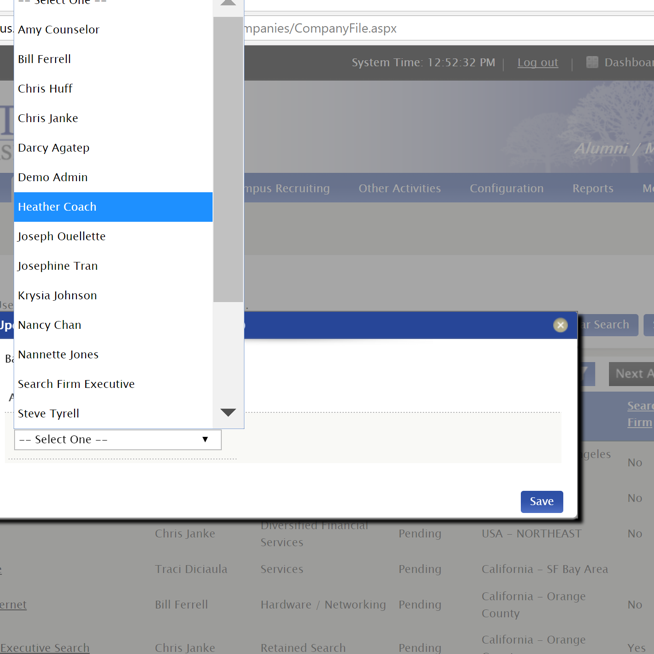Select Joseph Ouellette option

coord(113,236)
